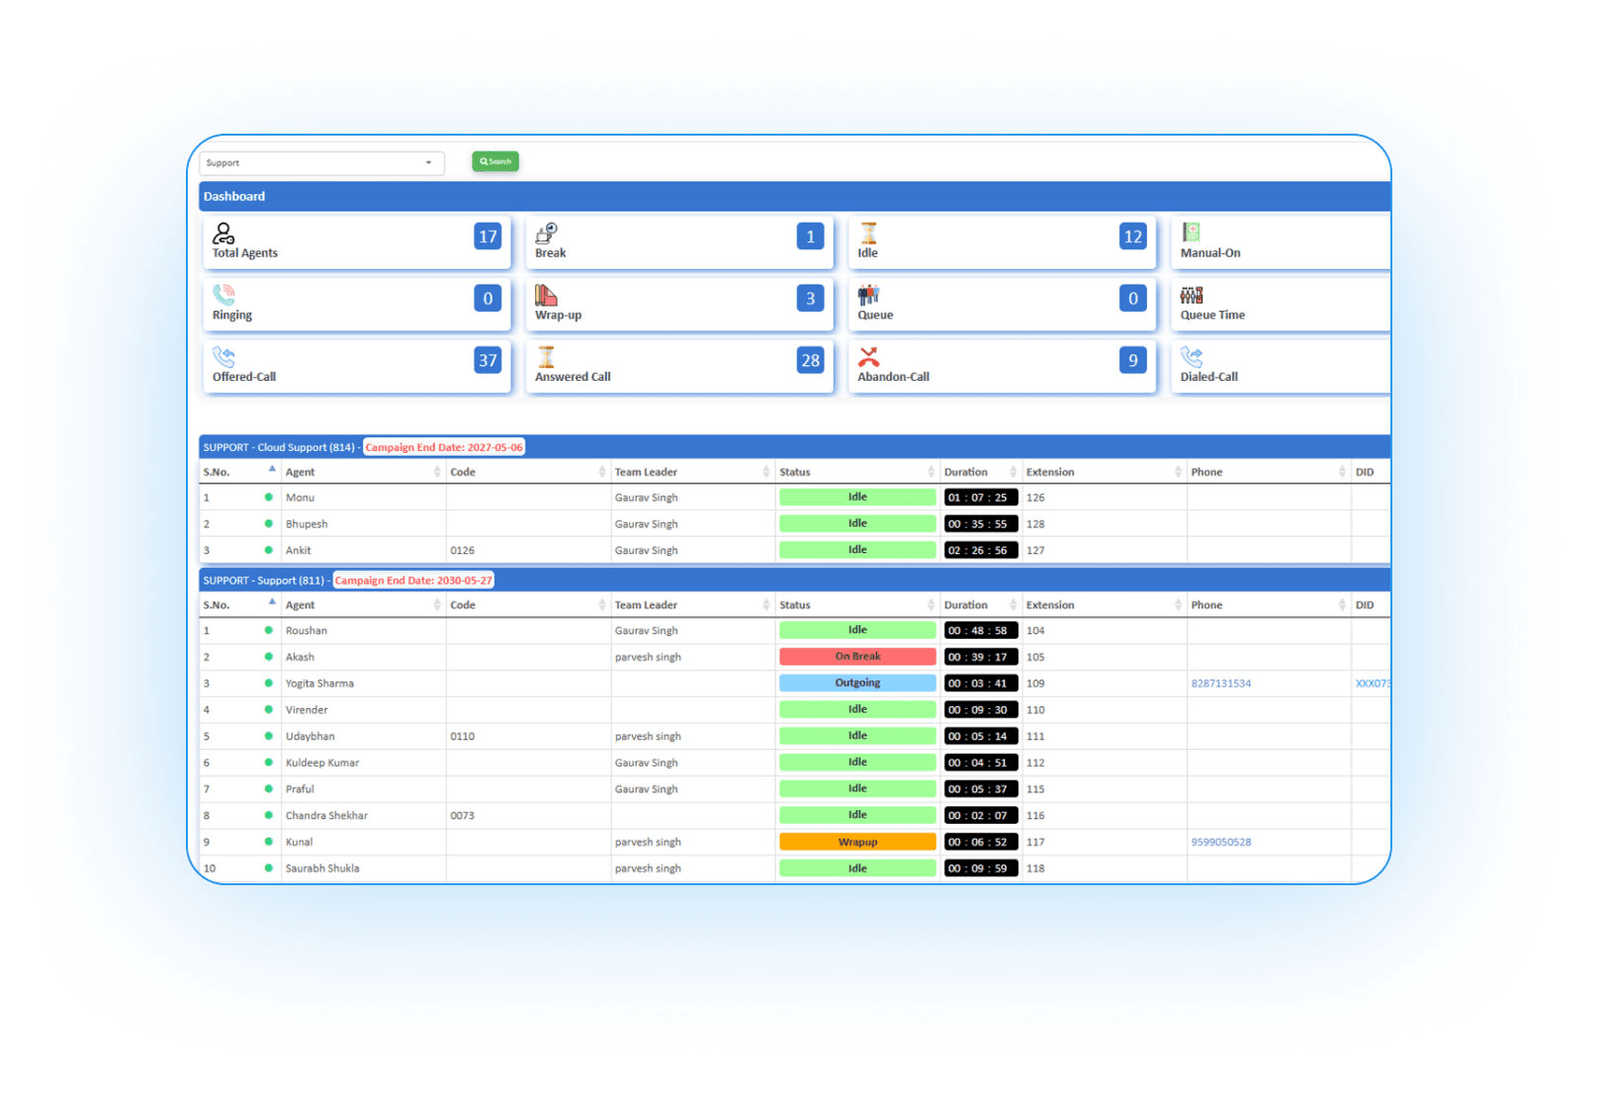Click the Queue people icon

[868, 295]
